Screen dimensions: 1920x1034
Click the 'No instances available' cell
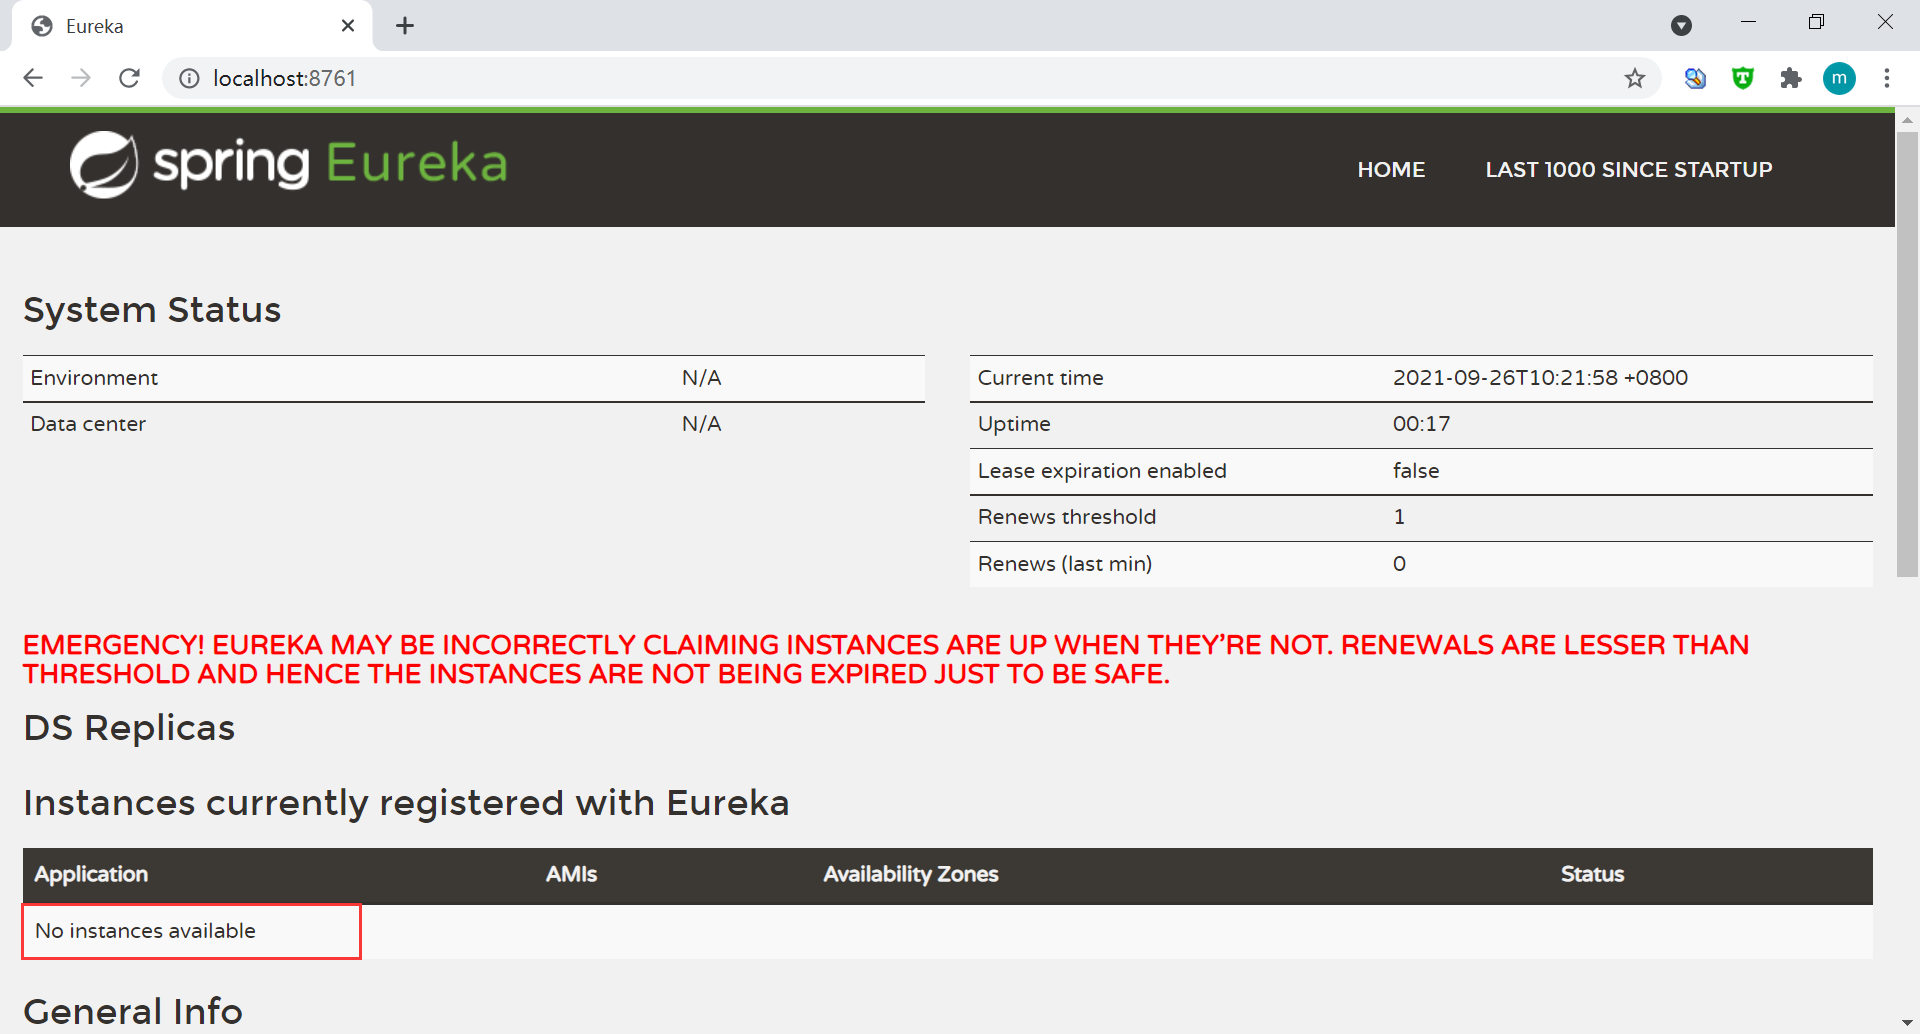coord(192,932)
